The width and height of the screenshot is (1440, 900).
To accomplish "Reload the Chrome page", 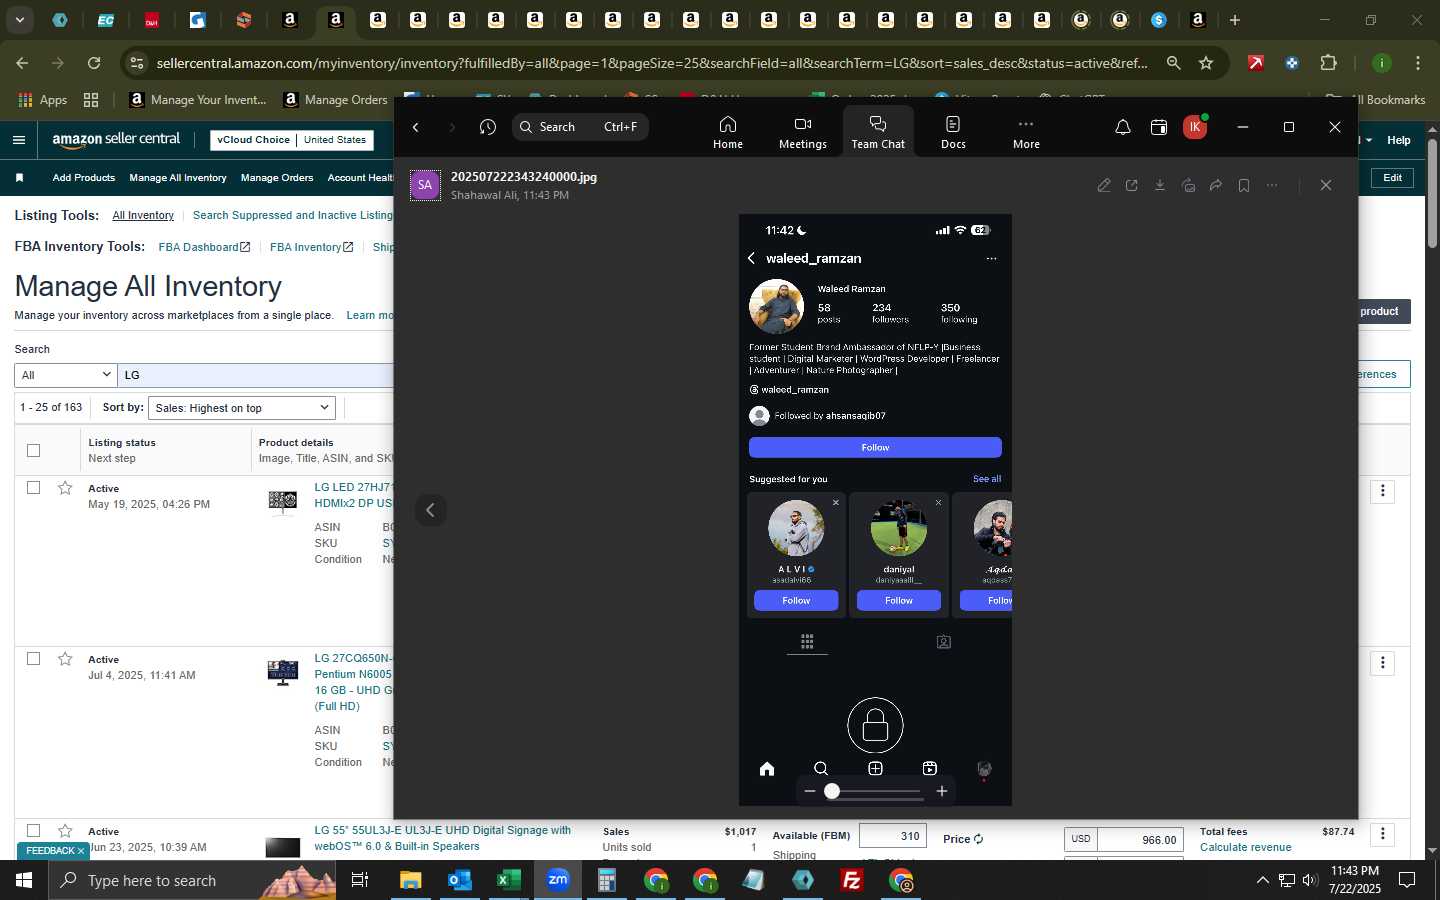I will coord(94,63).
